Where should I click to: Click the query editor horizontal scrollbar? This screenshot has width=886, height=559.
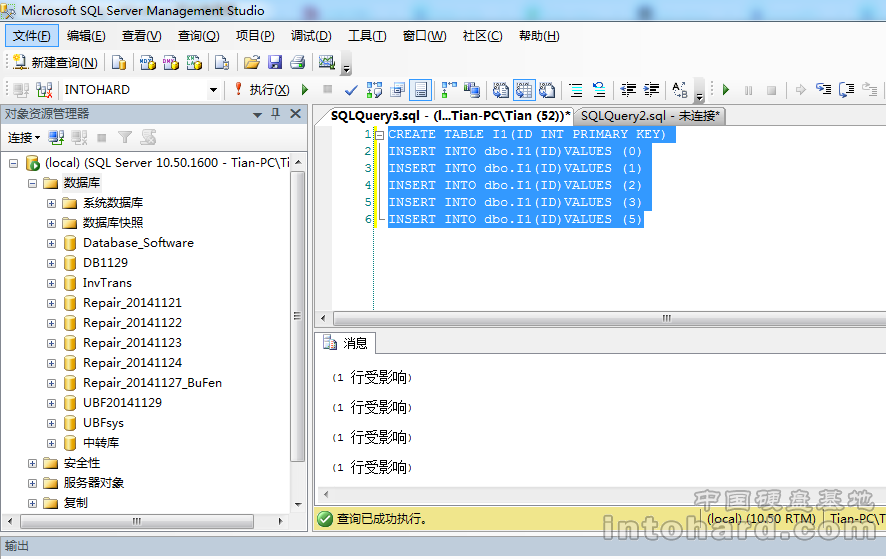click(x=610, y=318)
